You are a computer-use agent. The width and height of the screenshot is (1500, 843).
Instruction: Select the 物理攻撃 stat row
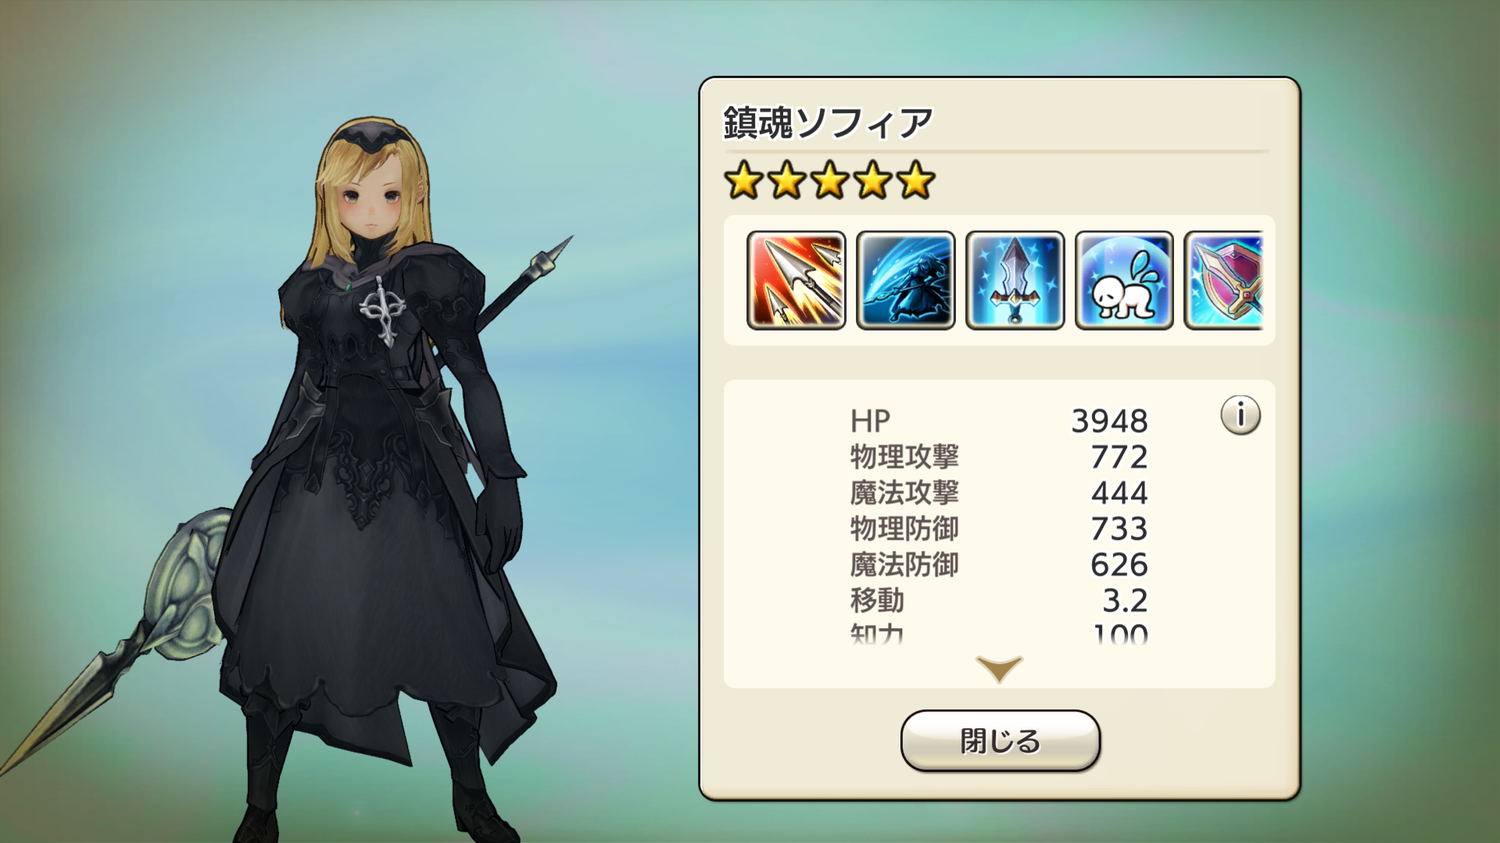point(999,457)
